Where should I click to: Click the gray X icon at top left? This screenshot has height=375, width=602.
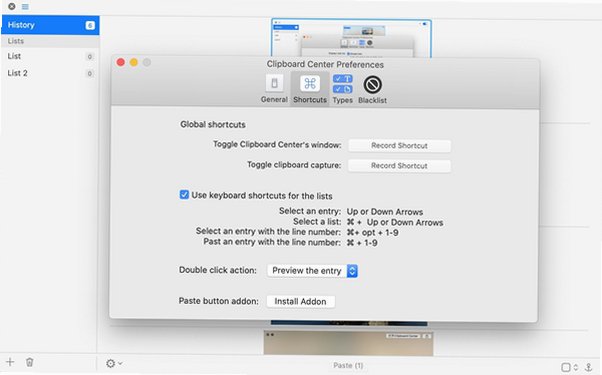[12, 6]
